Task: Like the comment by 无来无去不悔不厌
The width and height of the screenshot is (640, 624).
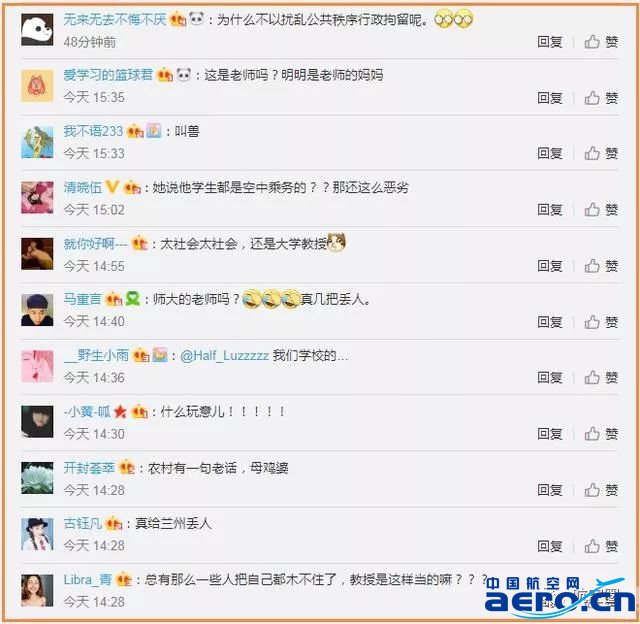Action: [x=601, y=42]
